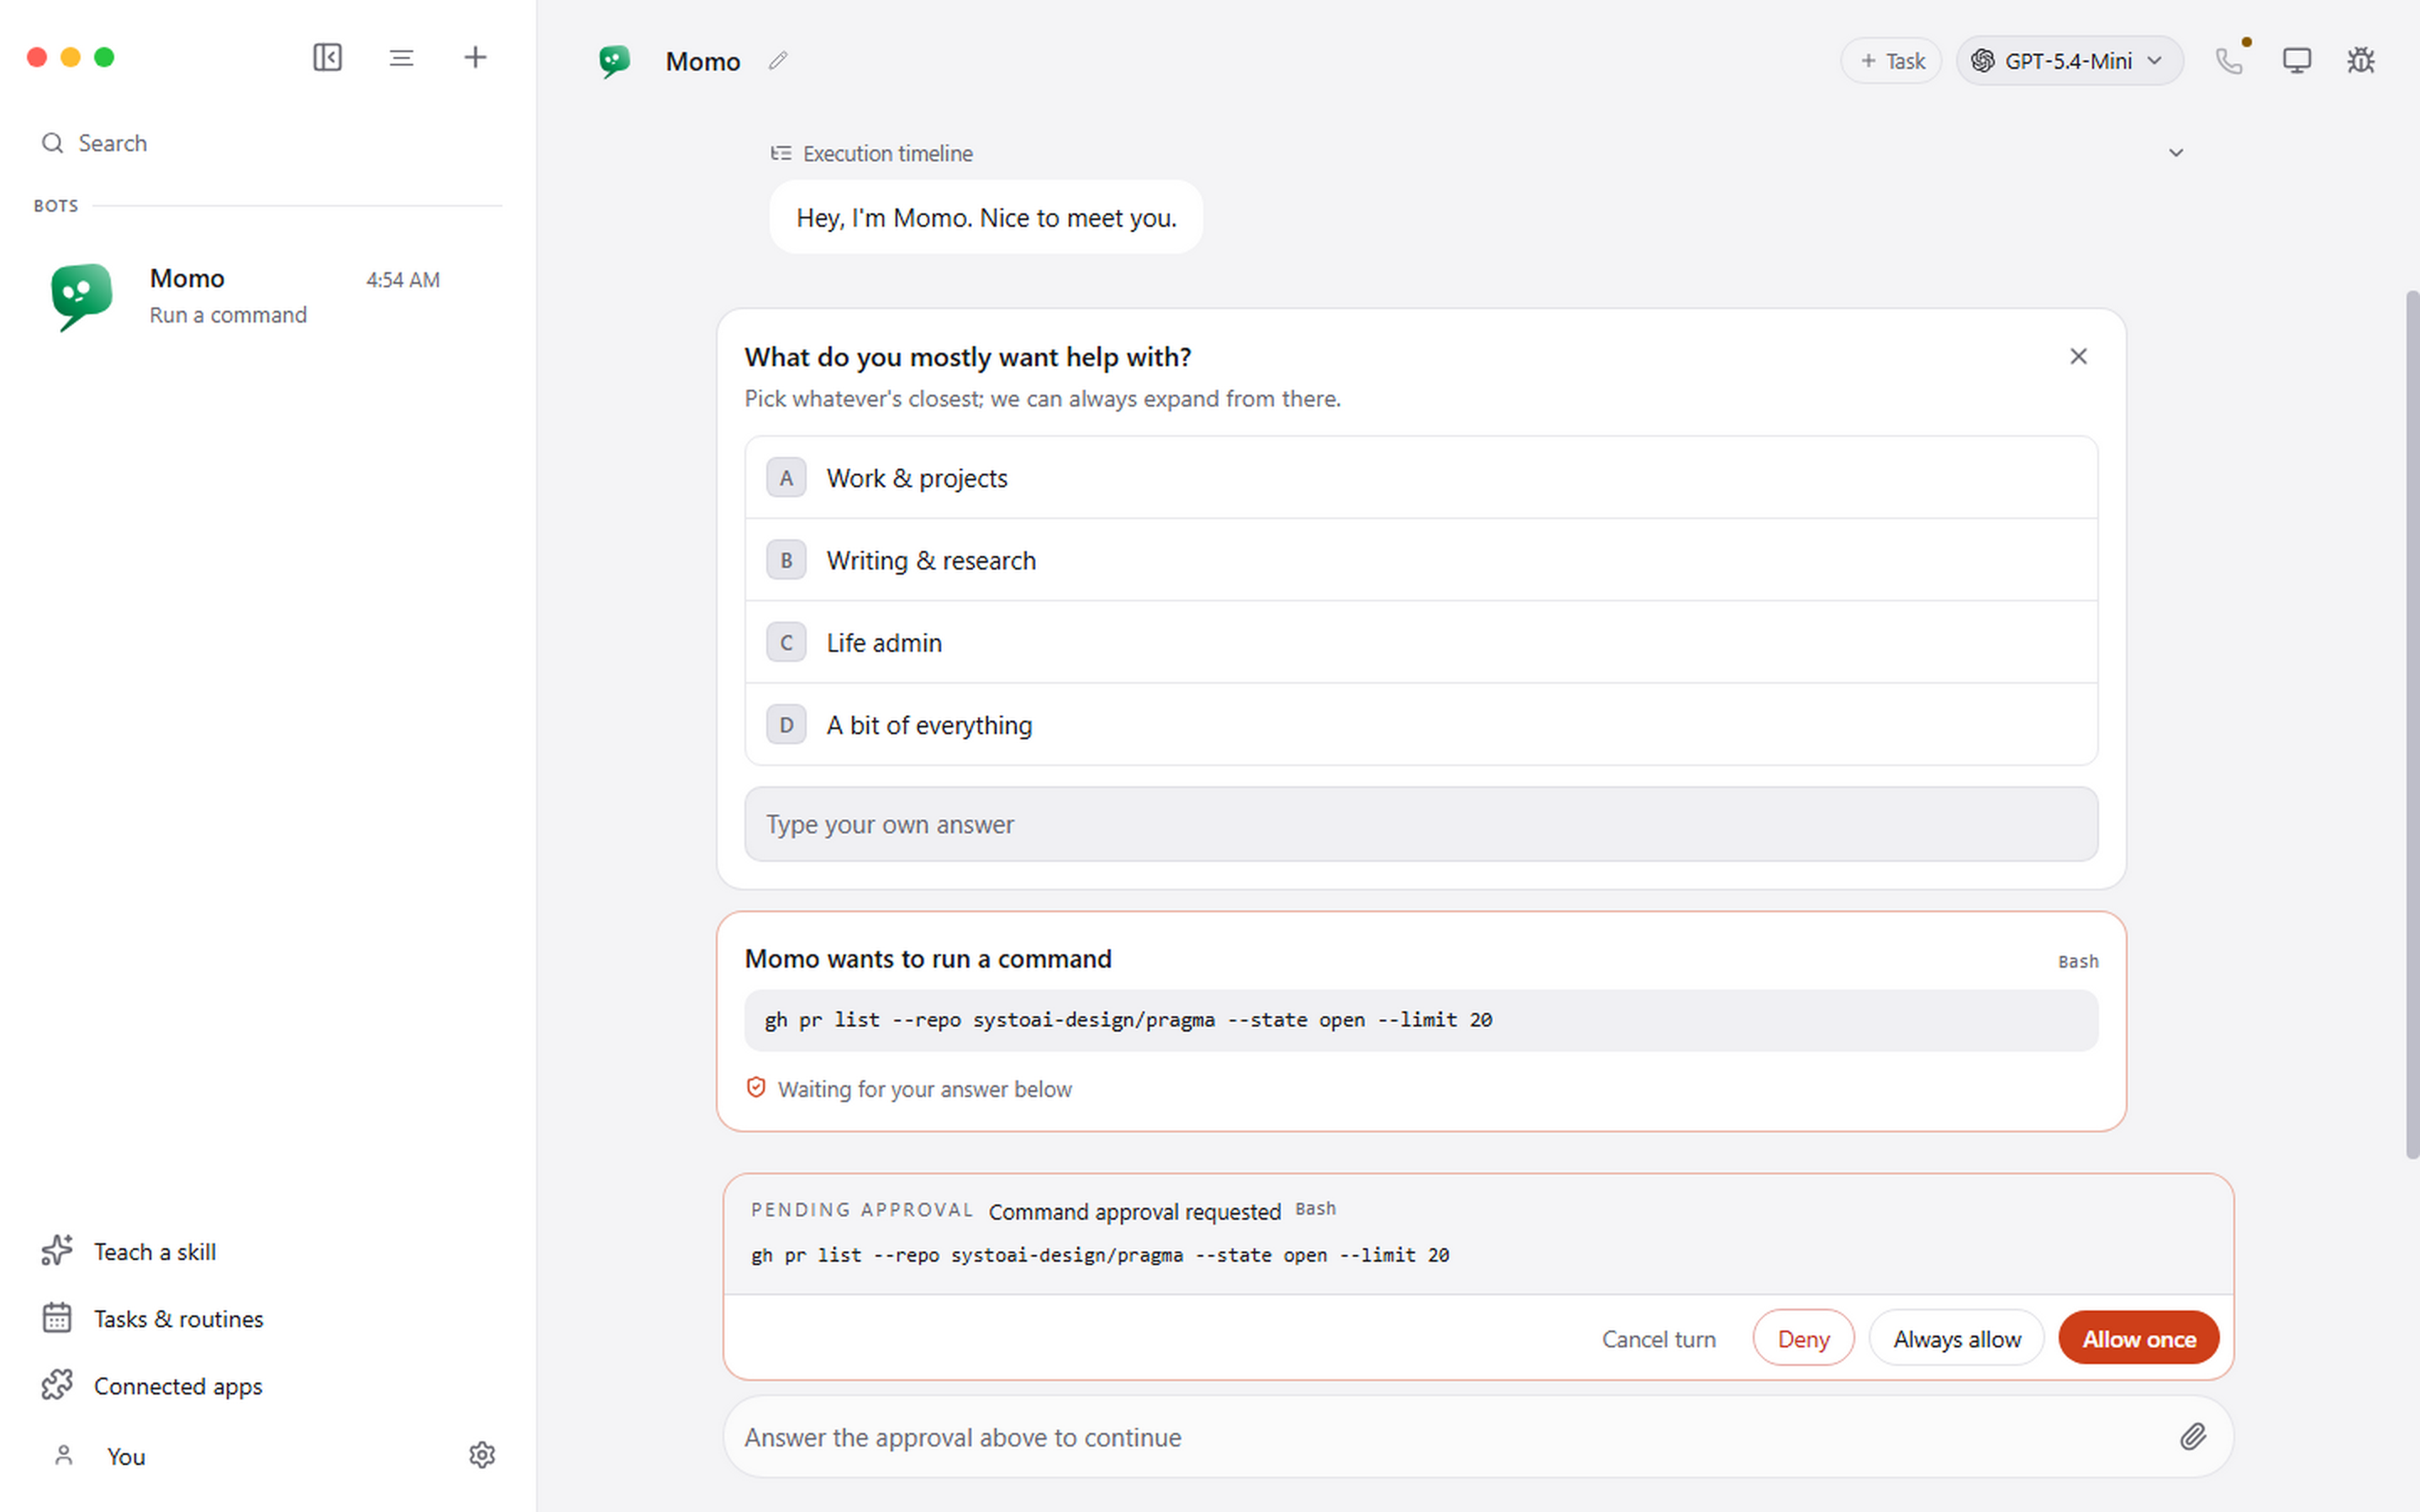Click the pencil icon to rename Momo
Screen dimensions: 2420x1512
pos(778,61)
